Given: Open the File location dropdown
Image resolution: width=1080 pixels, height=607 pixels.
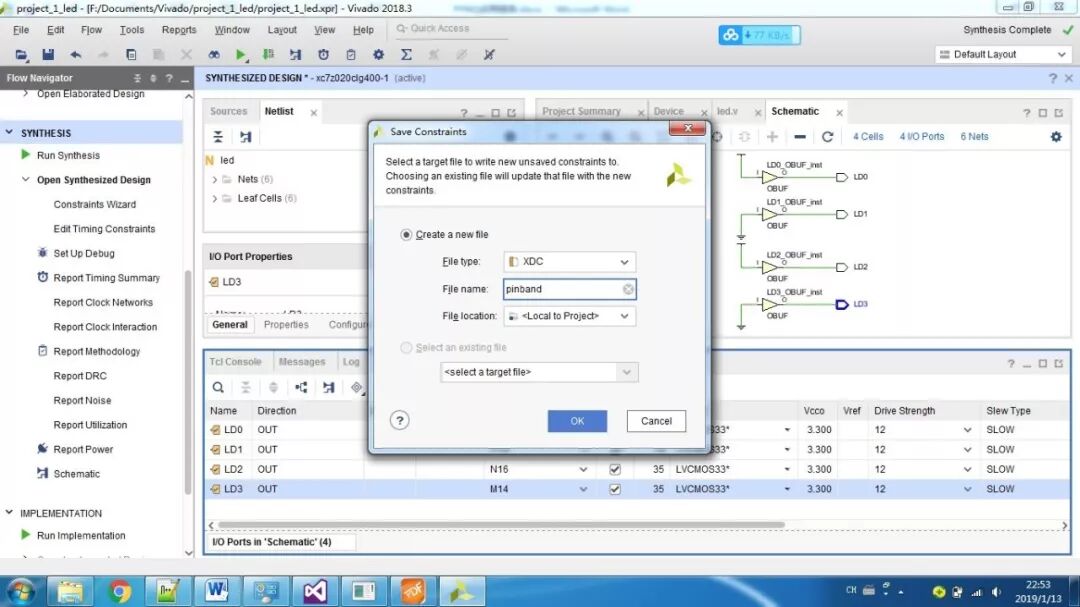Looking at the screenshot, I should 570,316.
